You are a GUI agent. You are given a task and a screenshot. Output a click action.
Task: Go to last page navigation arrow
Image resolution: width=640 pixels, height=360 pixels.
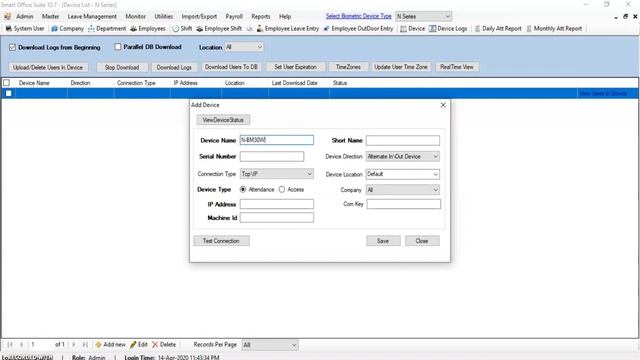click(x=85, y=344)
